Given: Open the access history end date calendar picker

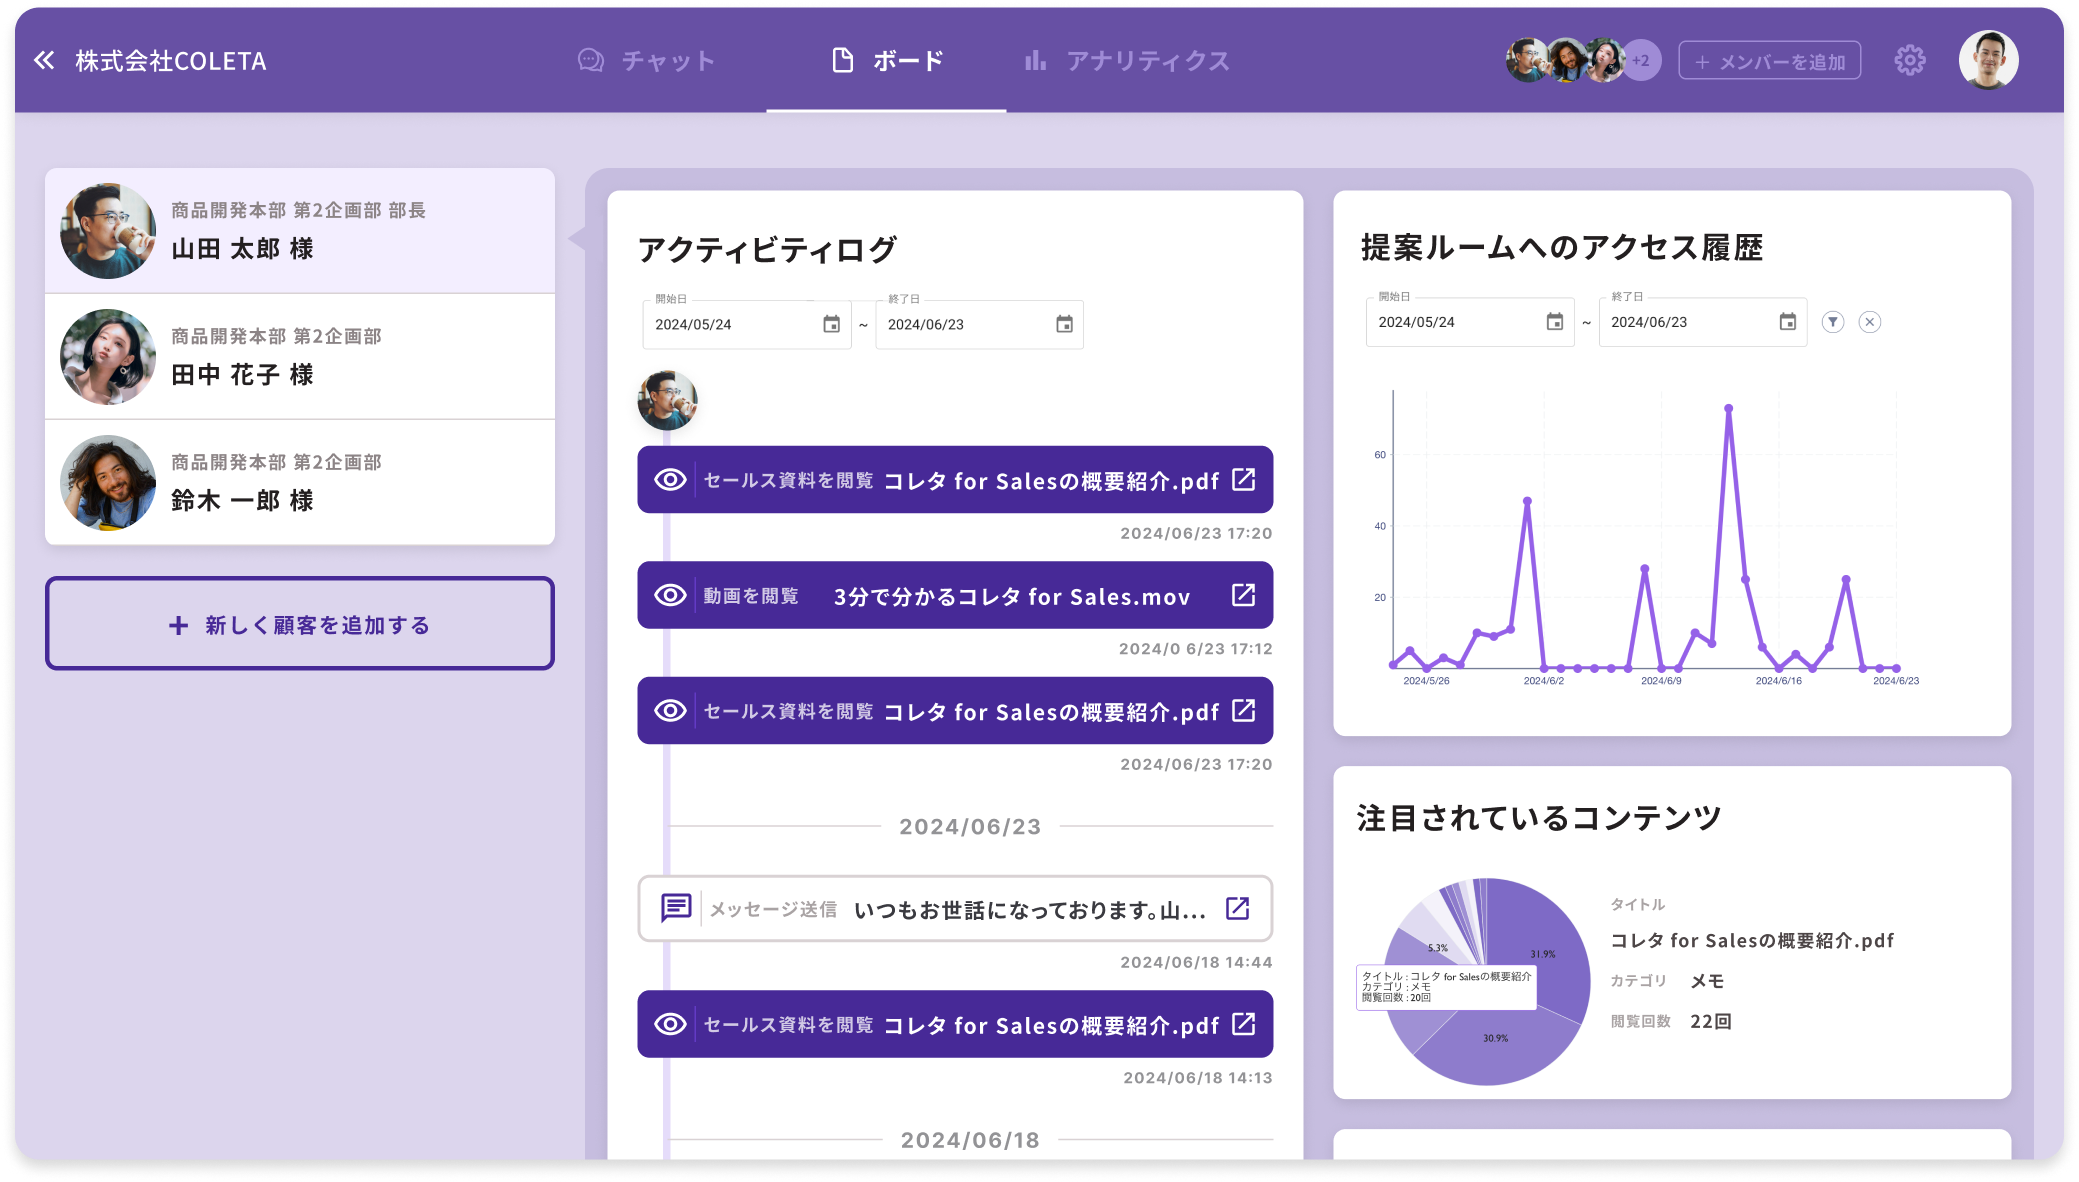Looking at the screenshot, I should click(1787, 322).
